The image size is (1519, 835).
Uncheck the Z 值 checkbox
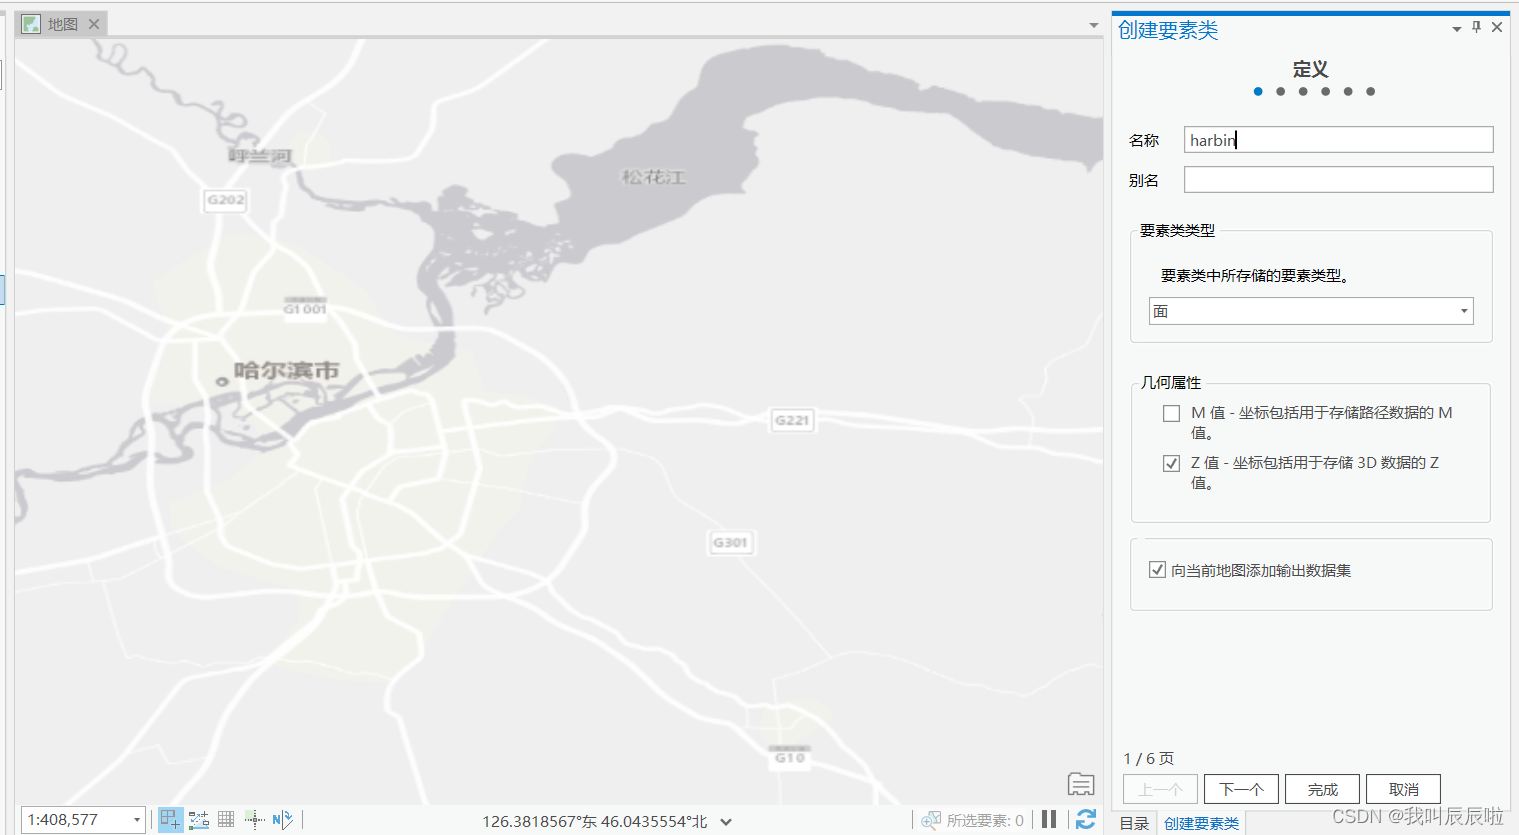tap(1172, 463)
